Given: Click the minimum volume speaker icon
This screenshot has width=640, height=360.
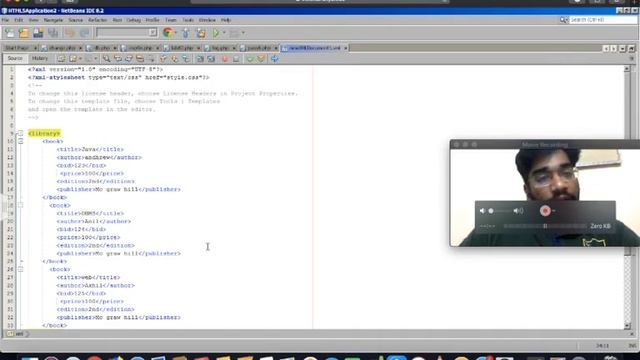Looking at the screenshot, I should pos(482,211).
